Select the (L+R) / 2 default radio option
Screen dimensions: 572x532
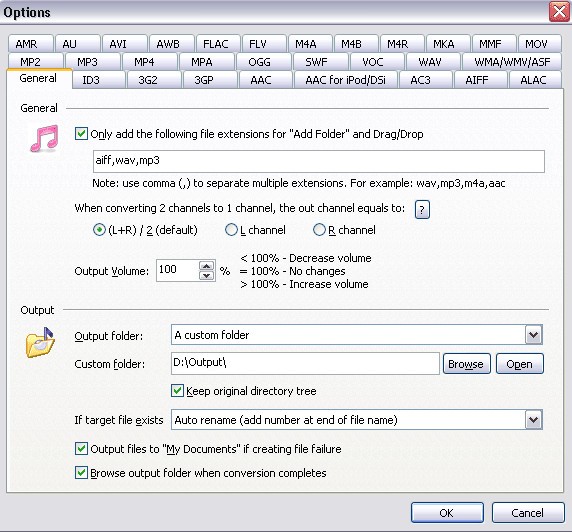click(x=99, y=230)
